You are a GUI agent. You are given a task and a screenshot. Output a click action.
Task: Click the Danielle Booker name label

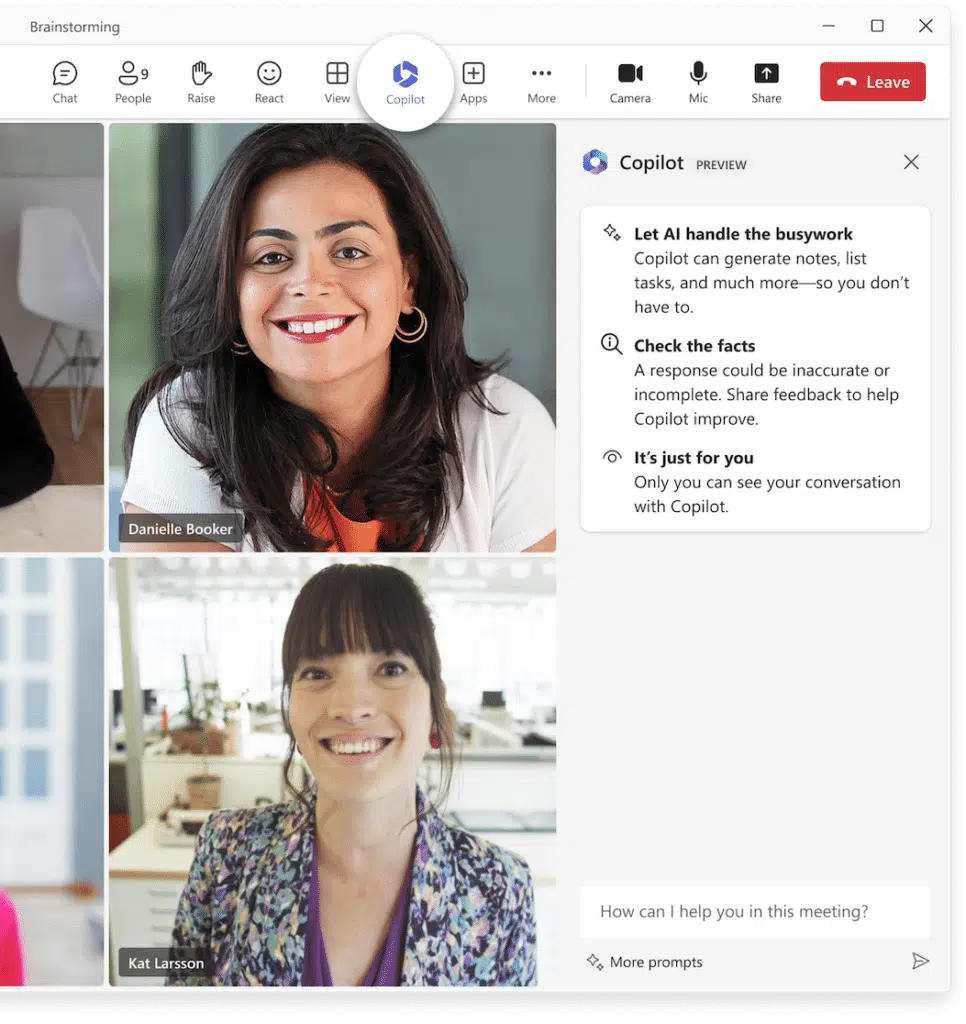pos(180,529)
